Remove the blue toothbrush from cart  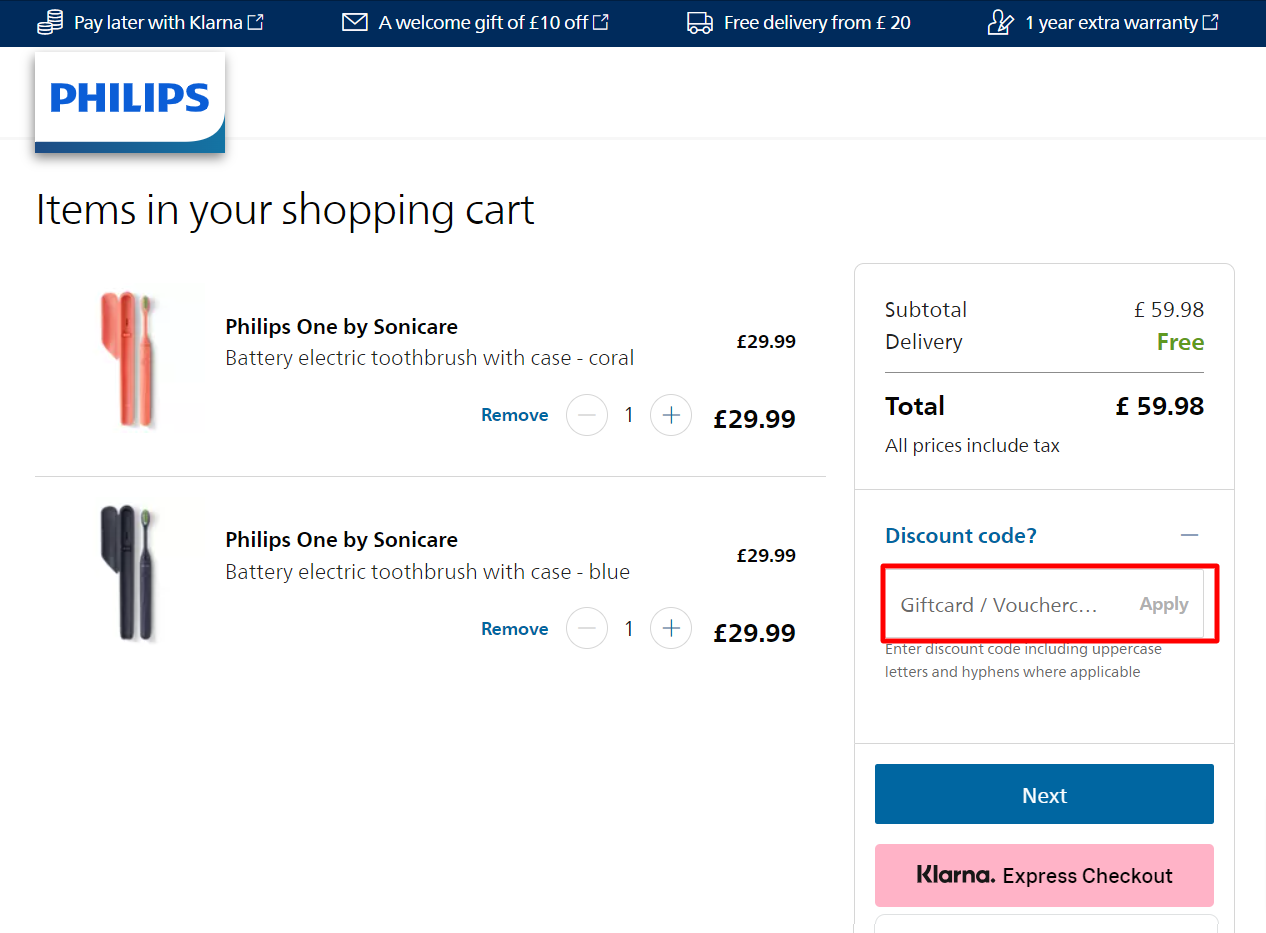pyautogui.click(x=515, y=629)
